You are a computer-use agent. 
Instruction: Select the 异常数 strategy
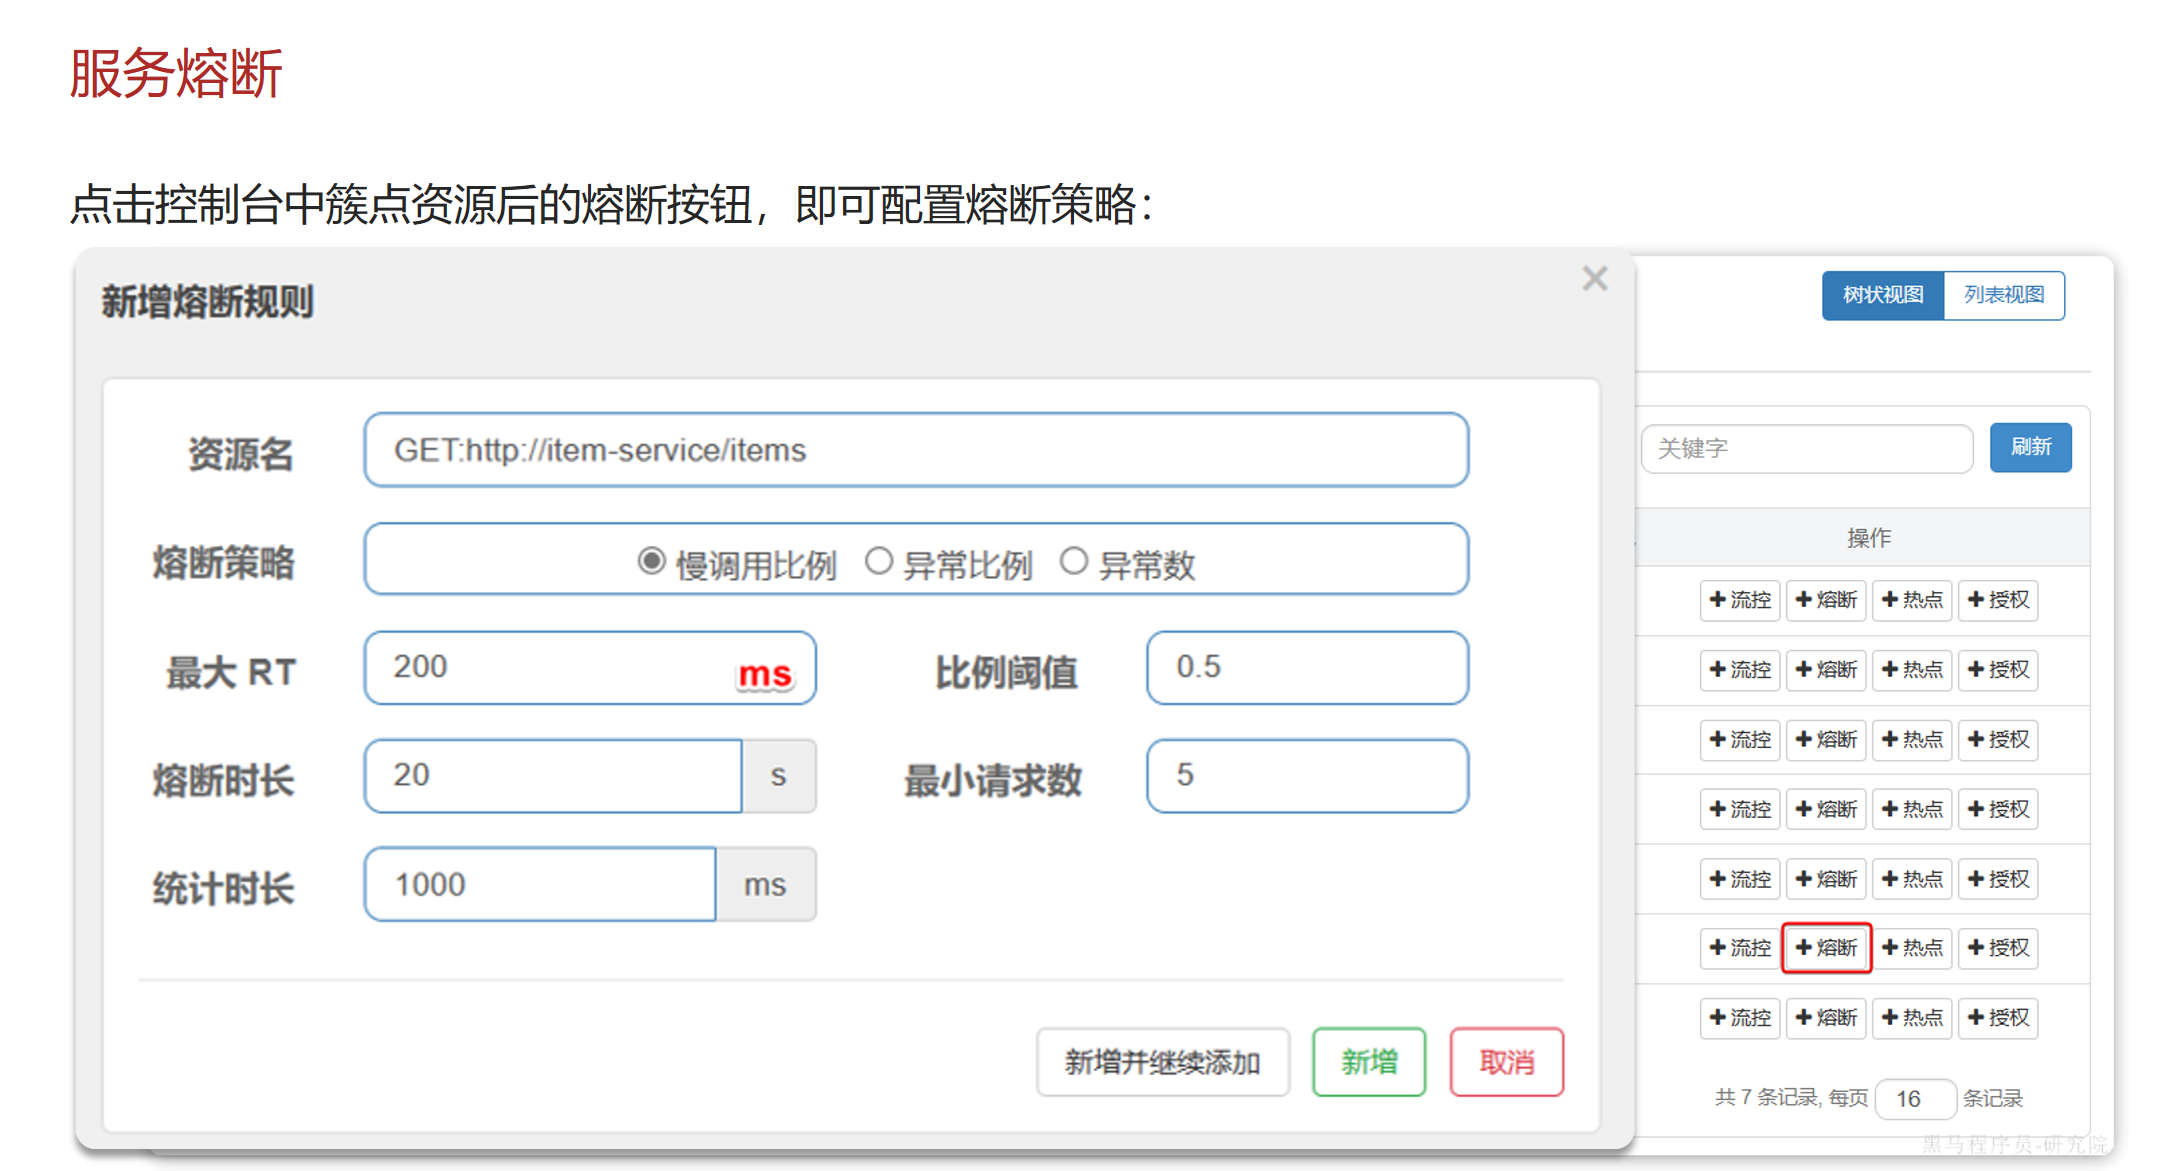[1075, 562]
